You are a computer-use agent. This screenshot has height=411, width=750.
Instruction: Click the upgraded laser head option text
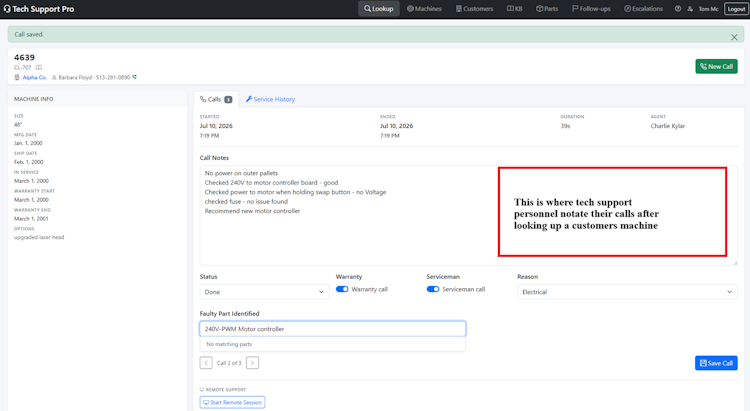click(39, 237)
